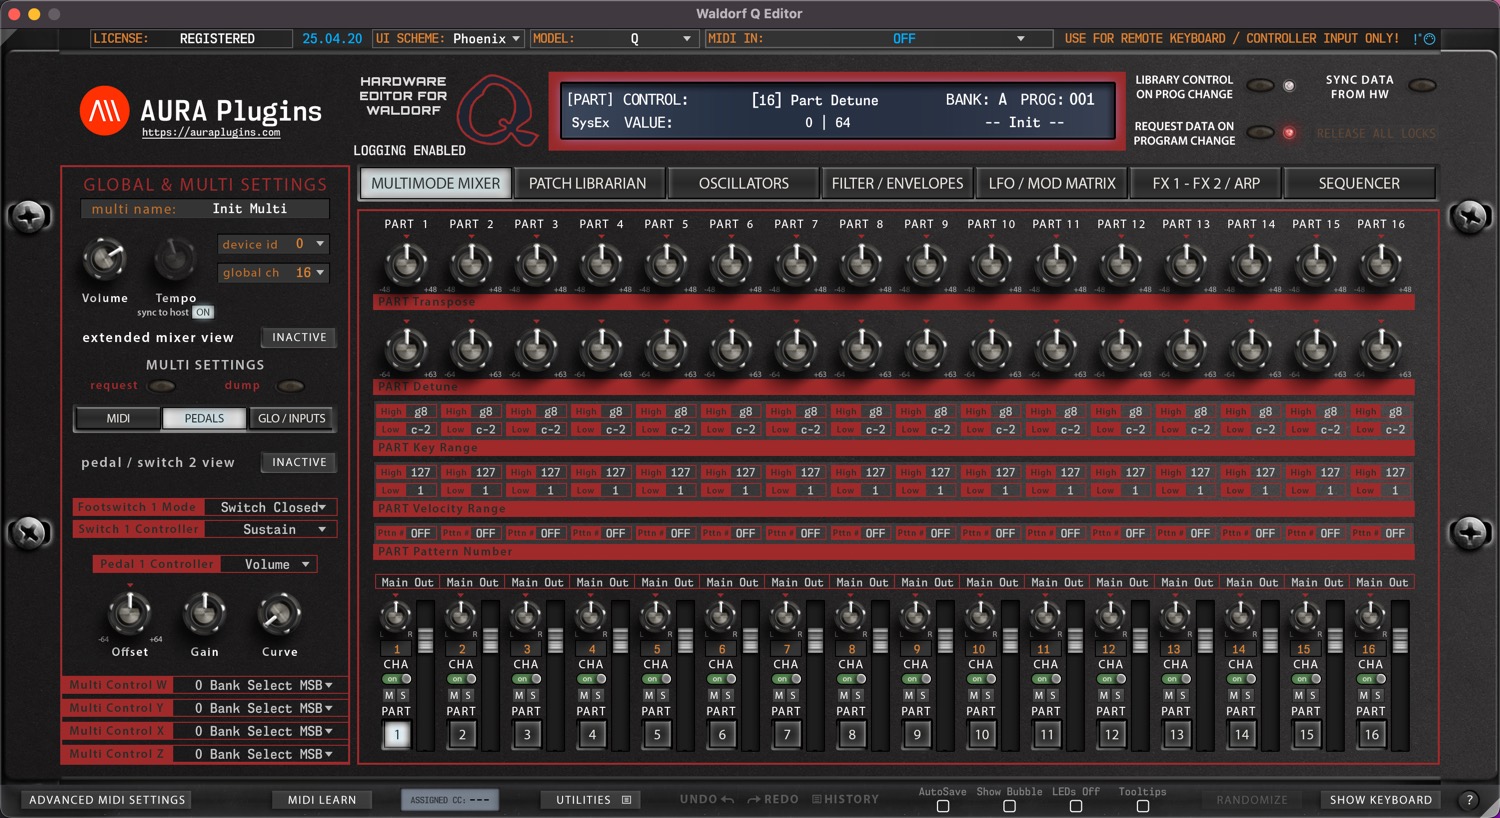Switch to the LFO / MOD MATRIX tab

(x=1052, y=184)
